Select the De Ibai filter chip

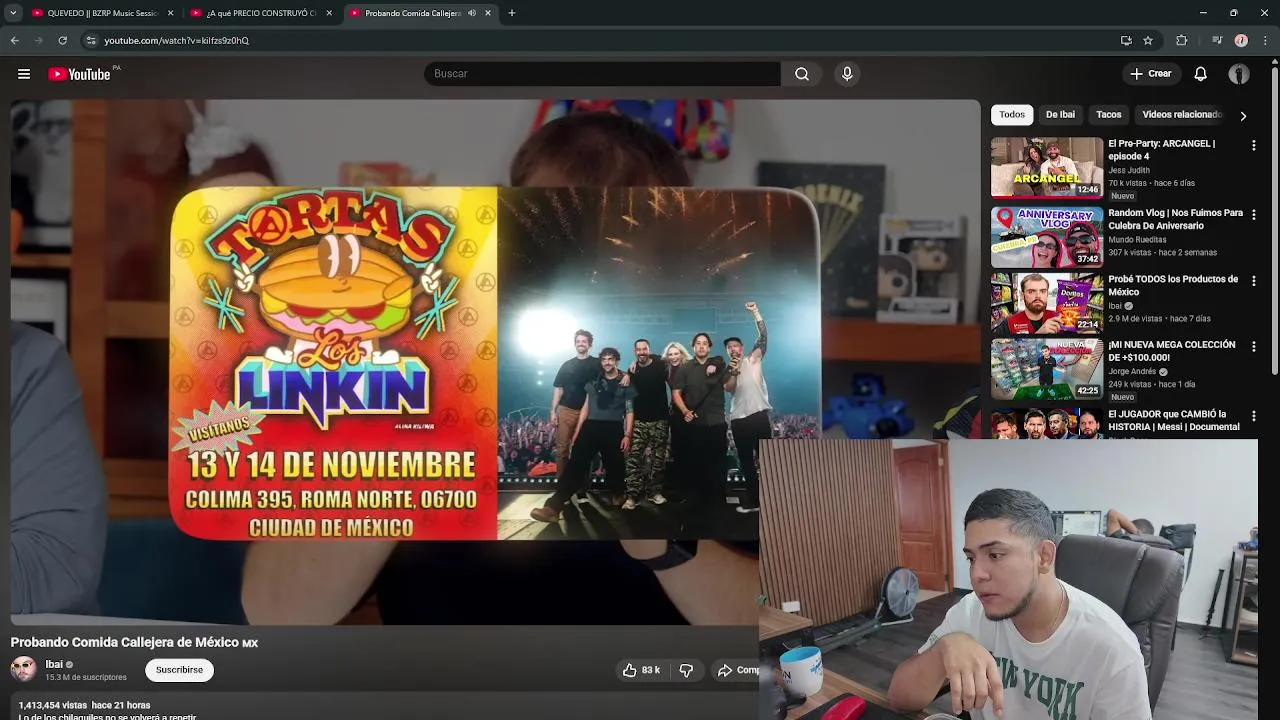click(x=1060, y=115)
